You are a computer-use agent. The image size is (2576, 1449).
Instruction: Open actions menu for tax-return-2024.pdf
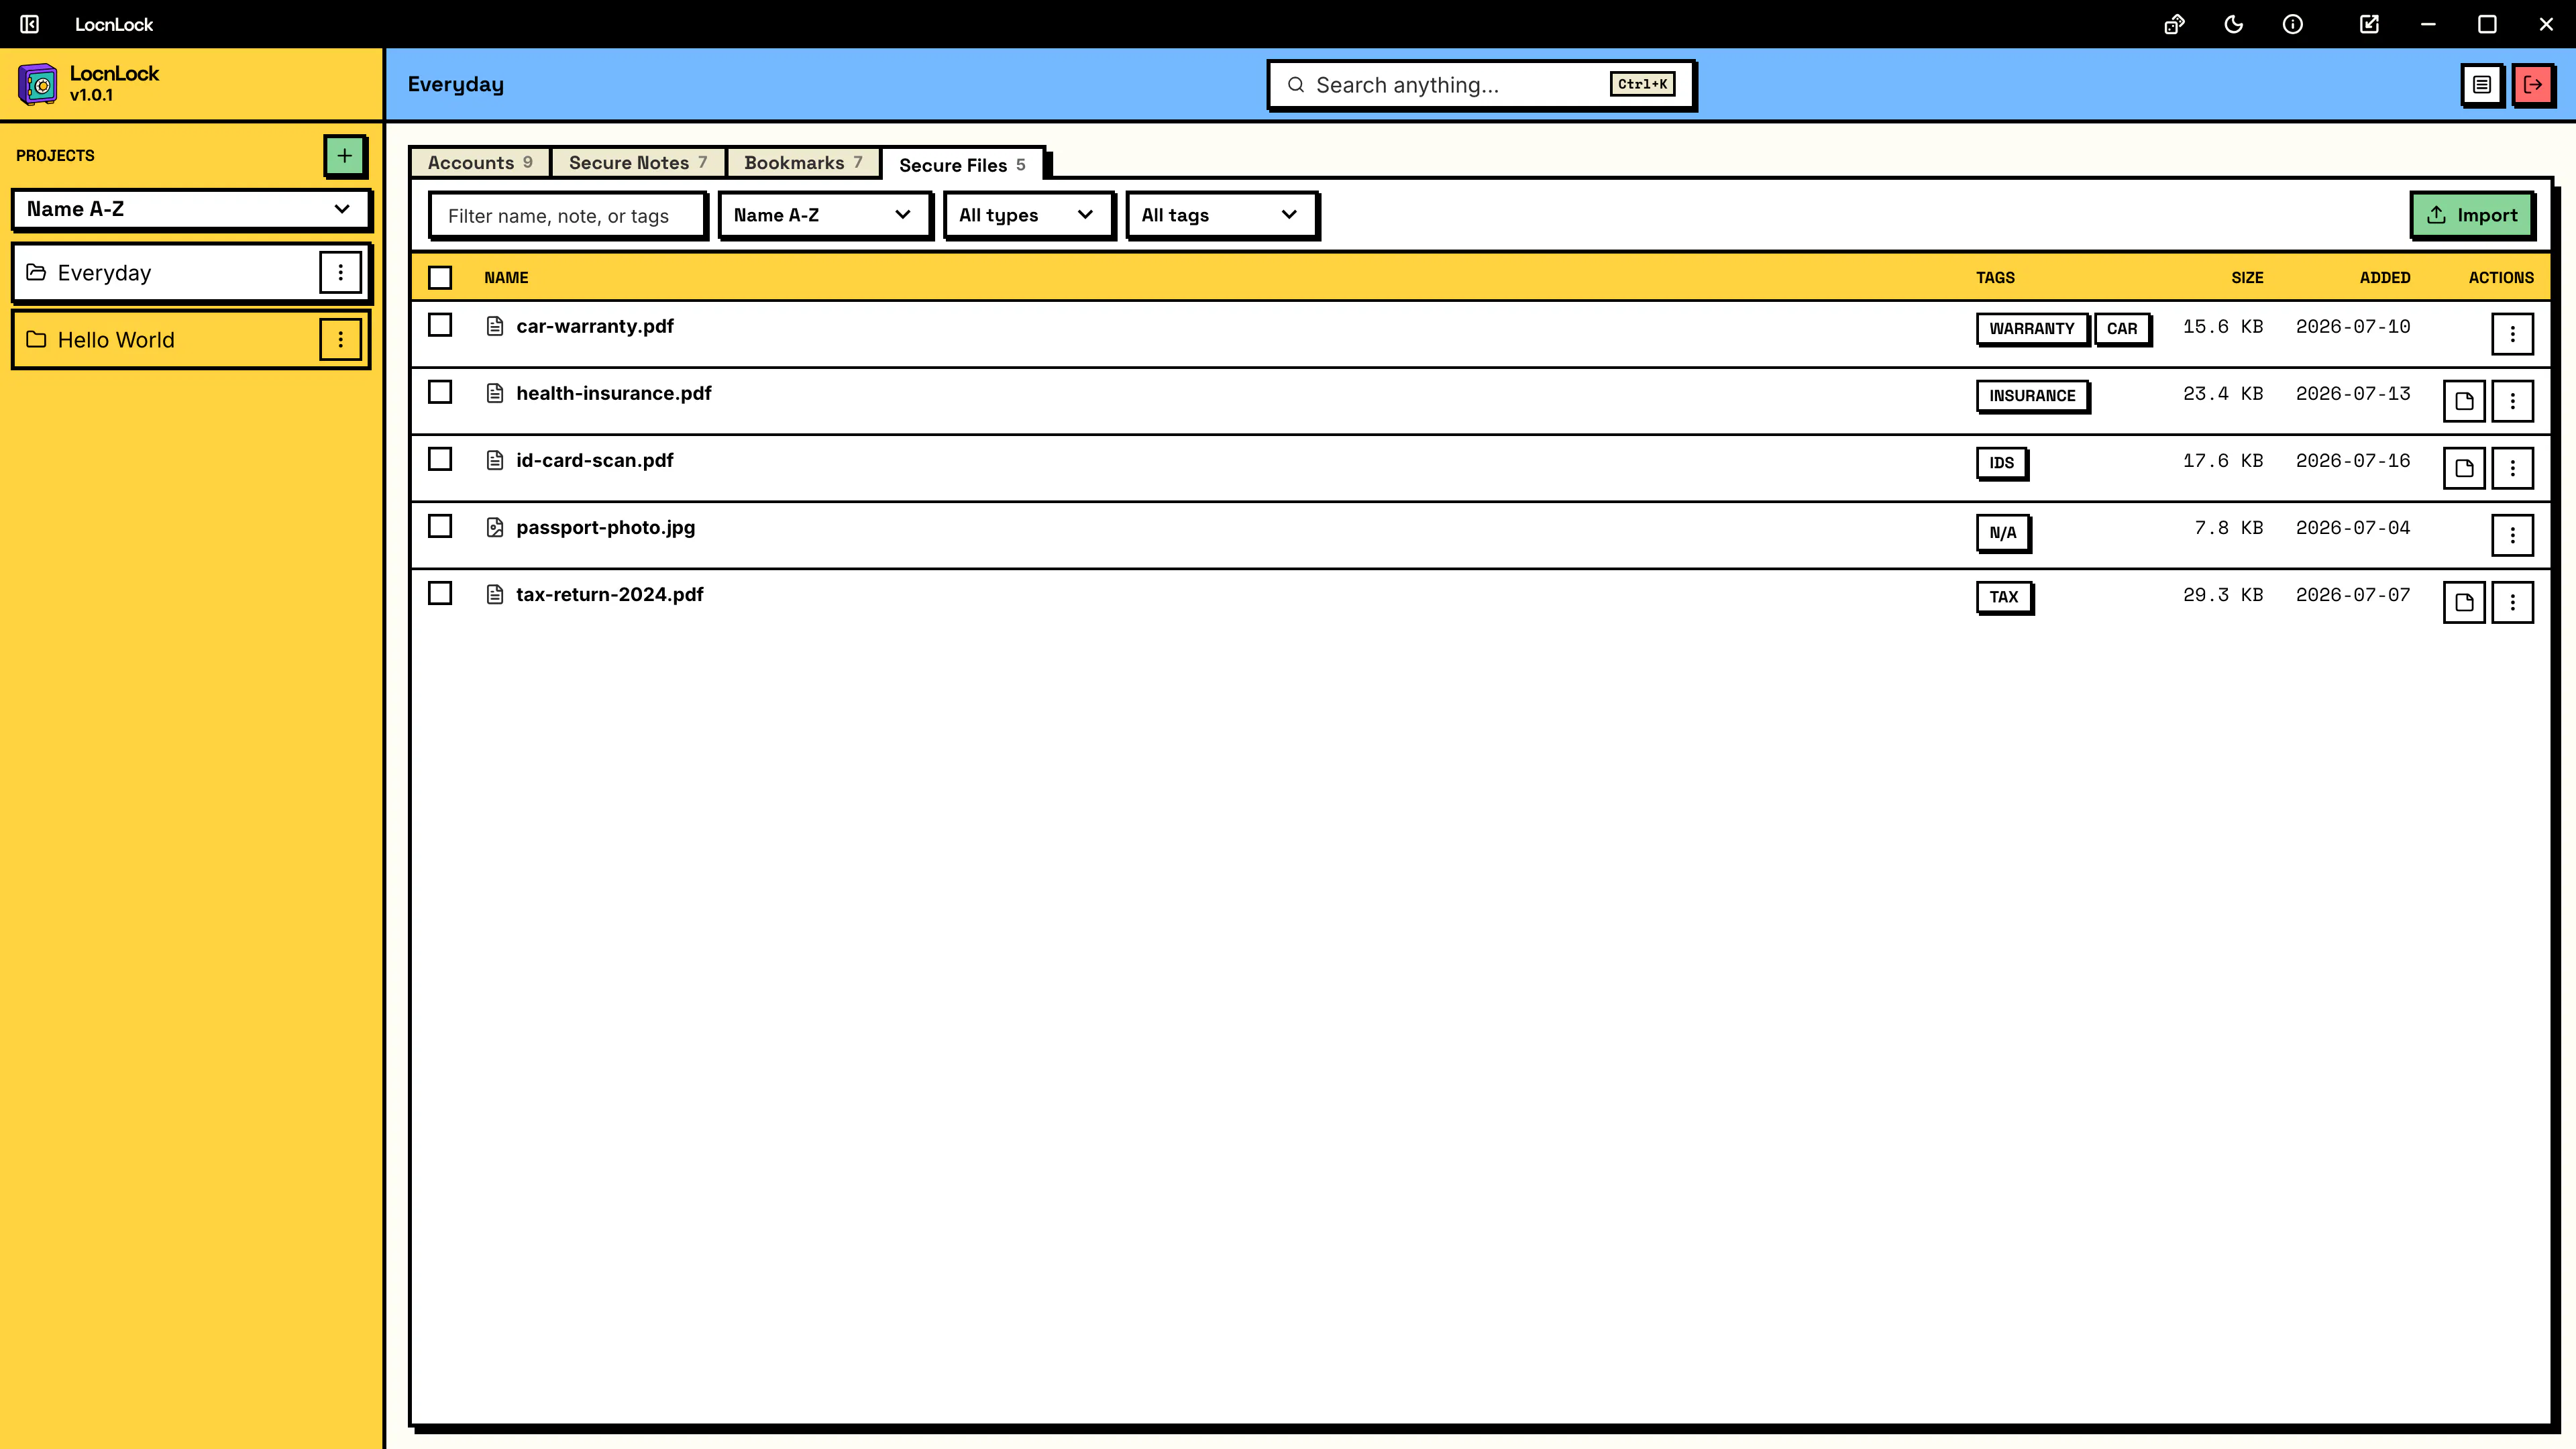tap(2512, 602)
